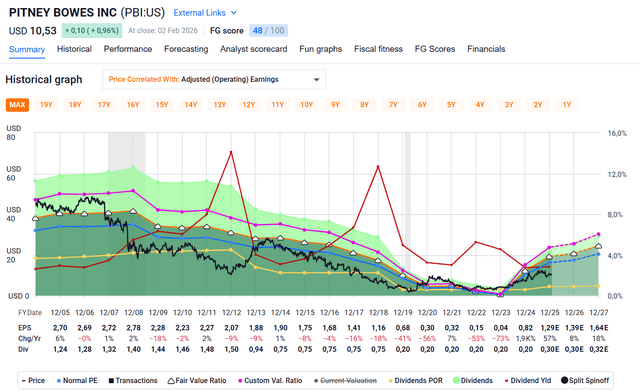The width and height of the screenshot is (640, 392).
Task: Click the FYDate label 12/20
Action: (x=427, y=313)
